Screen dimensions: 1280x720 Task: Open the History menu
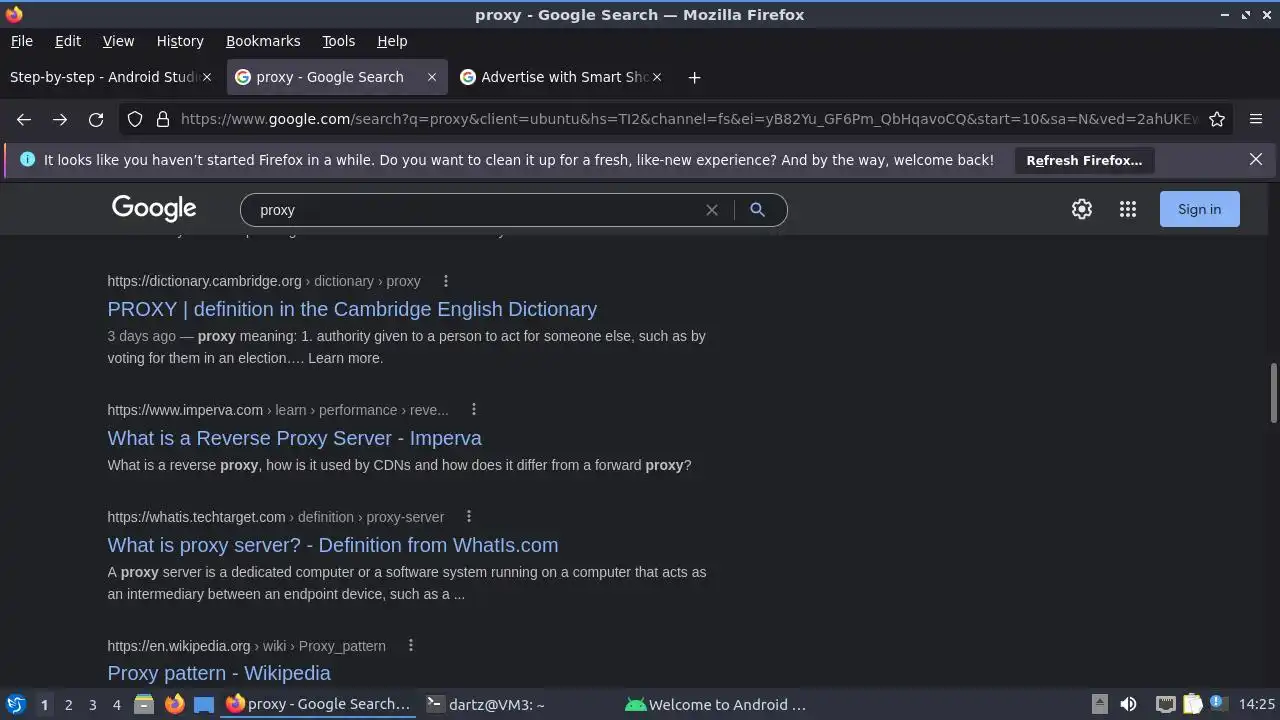[180, 41]
